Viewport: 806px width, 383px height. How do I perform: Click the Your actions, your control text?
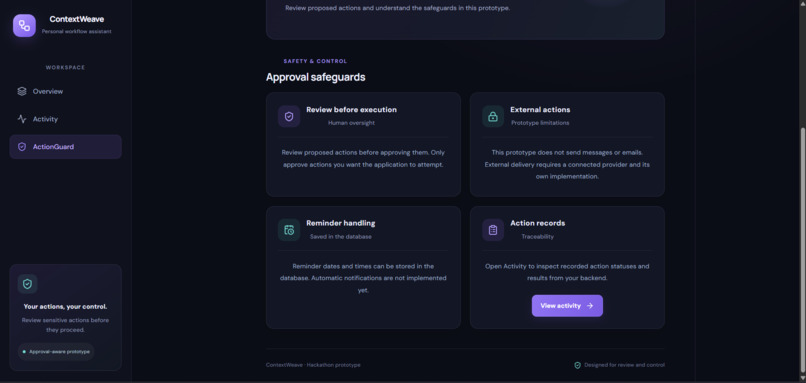pyautogui.click(x=65, y=306)
